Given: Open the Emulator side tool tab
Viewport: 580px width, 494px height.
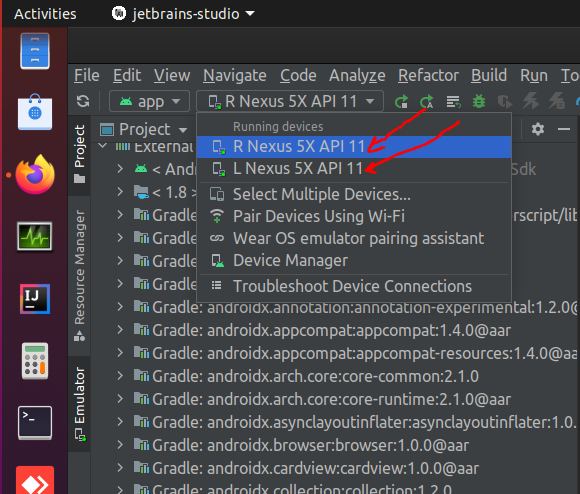Looking at the screenshot, I should click(x=80, y=404).
